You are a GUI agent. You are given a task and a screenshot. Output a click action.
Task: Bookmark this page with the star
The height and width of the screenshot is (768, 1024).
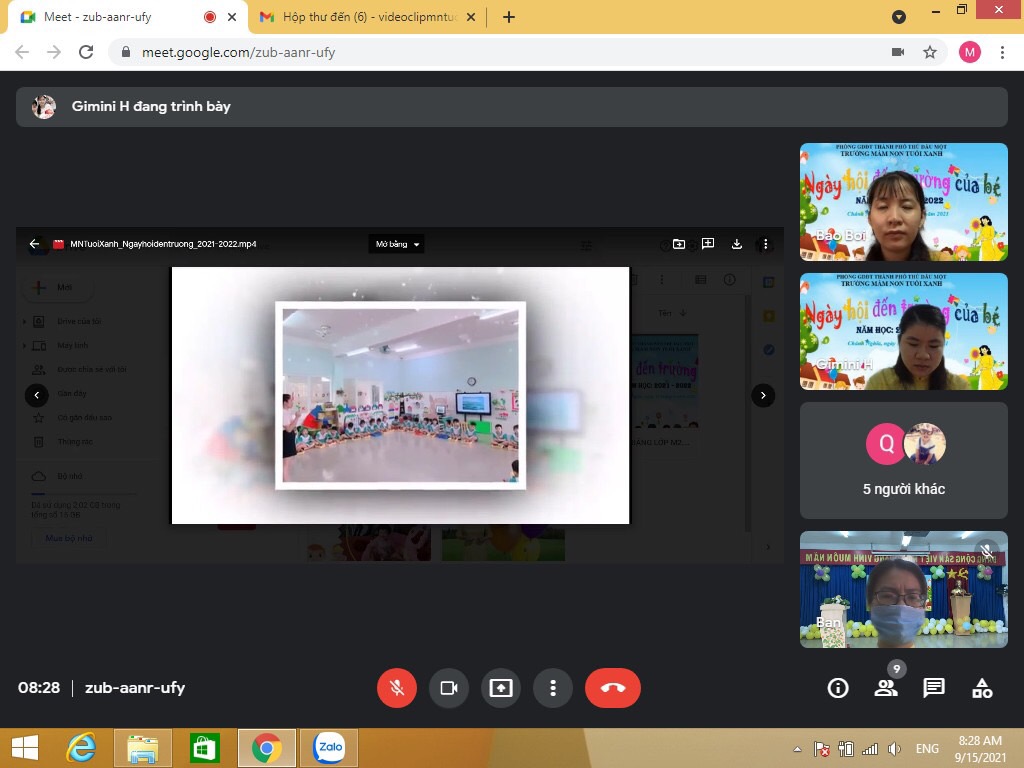[930, 52]
